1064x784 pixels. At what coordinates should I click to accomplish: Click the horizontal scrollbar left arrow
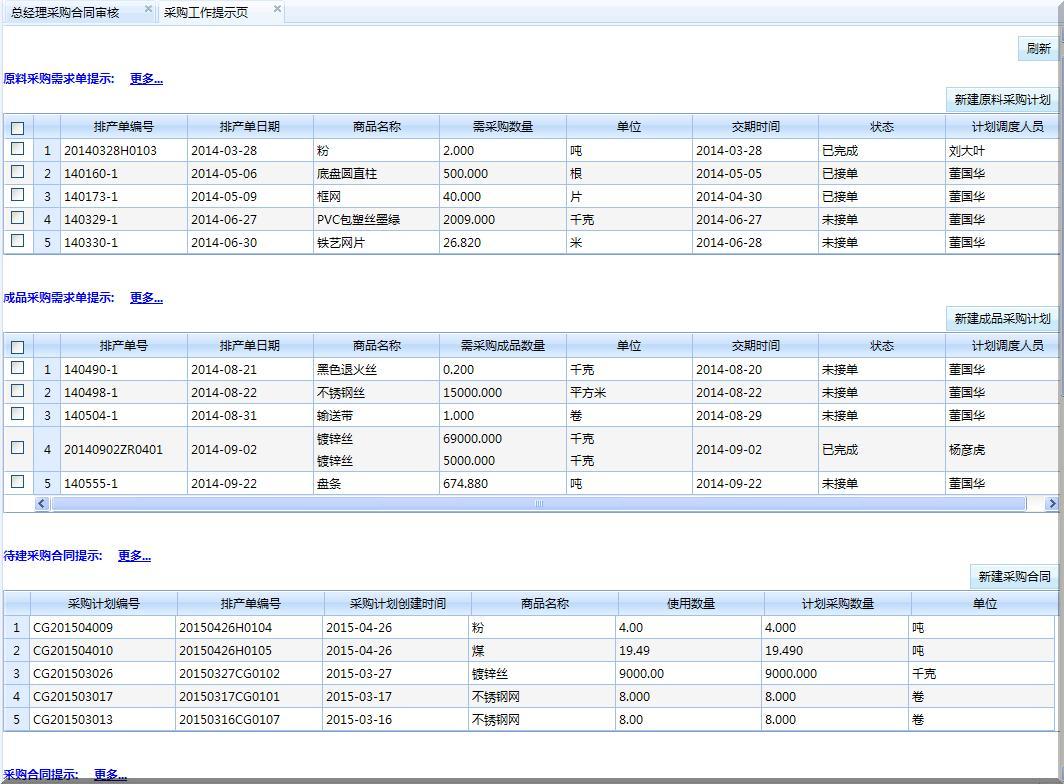point(42,504)
